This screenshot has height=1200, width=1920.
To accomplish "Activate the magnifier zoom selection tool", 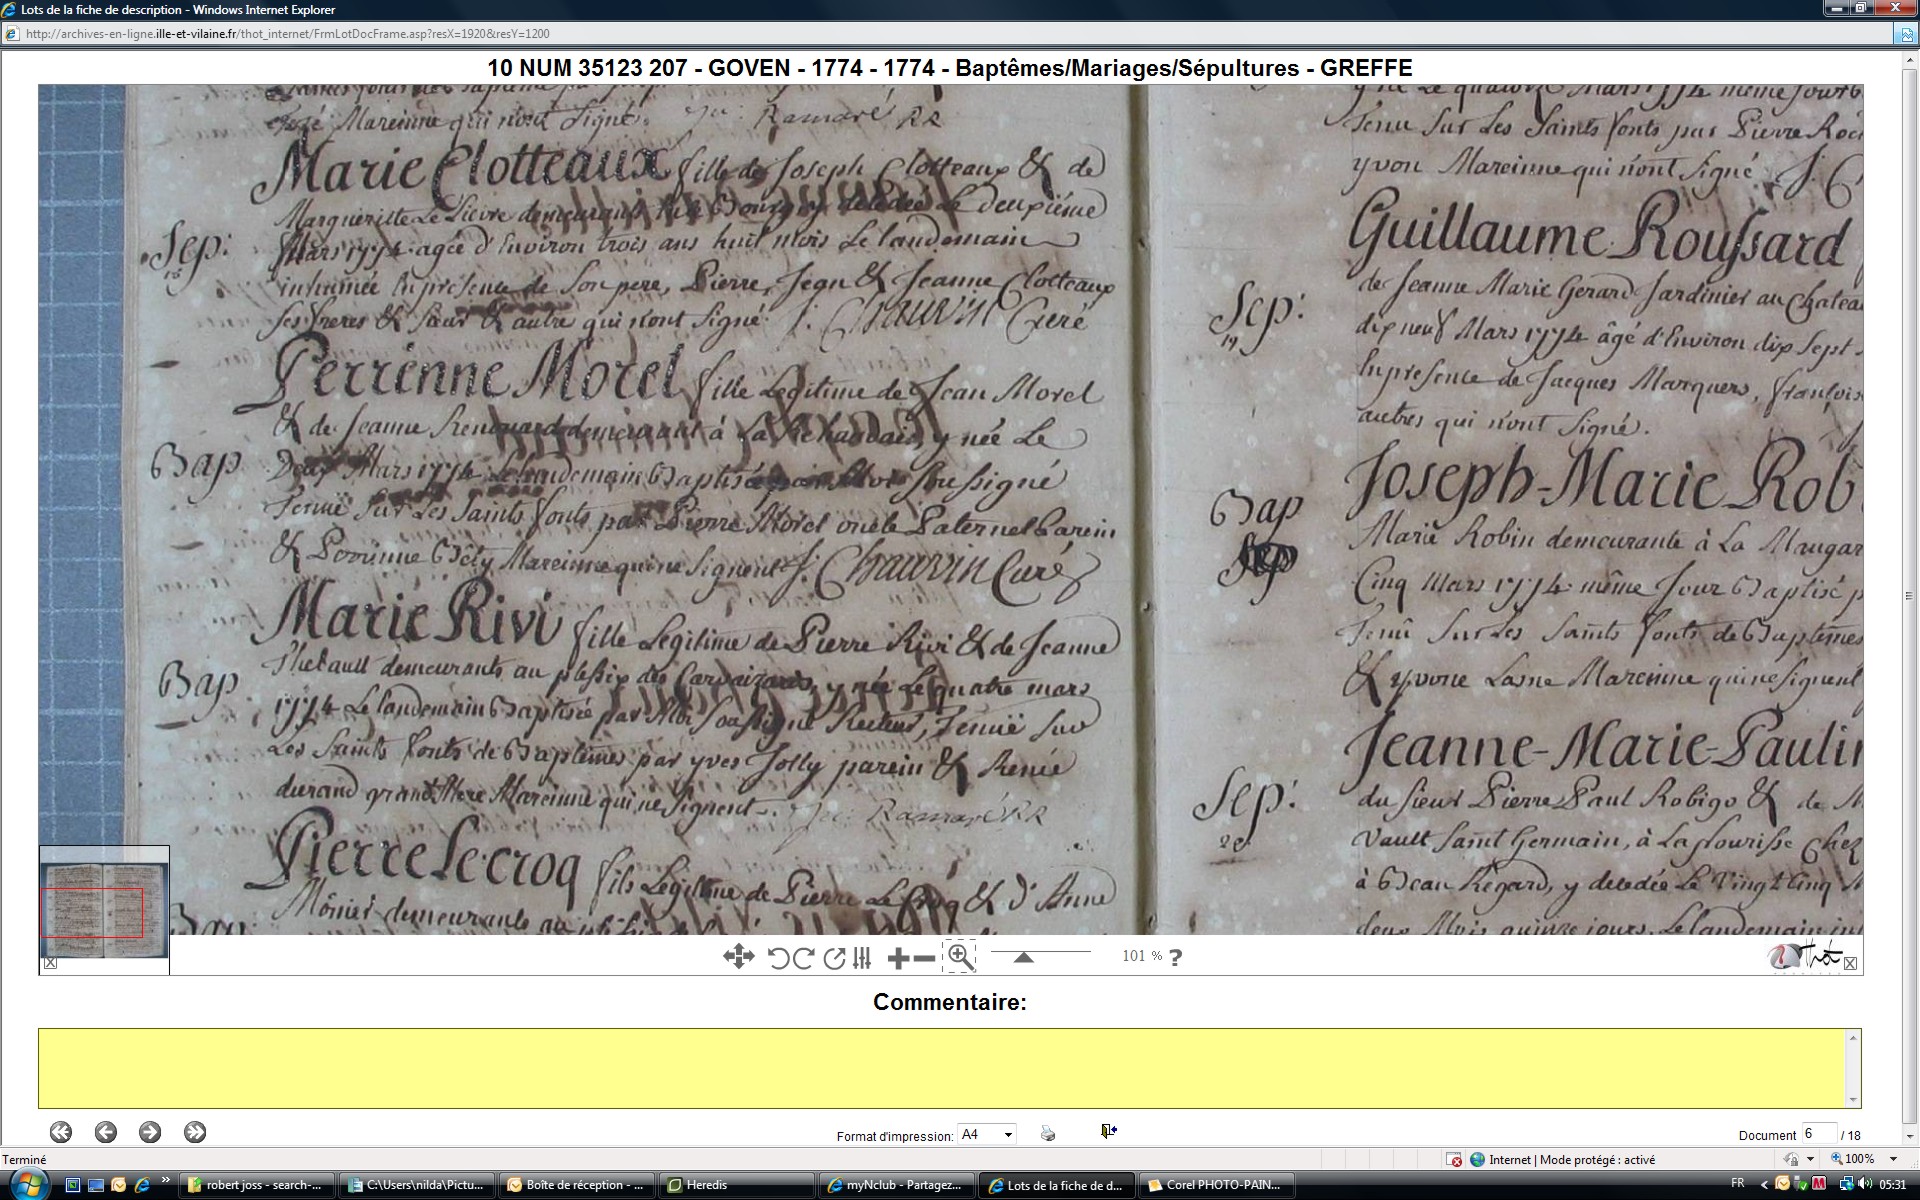I will pyautogui.click(x=959, y=957).
